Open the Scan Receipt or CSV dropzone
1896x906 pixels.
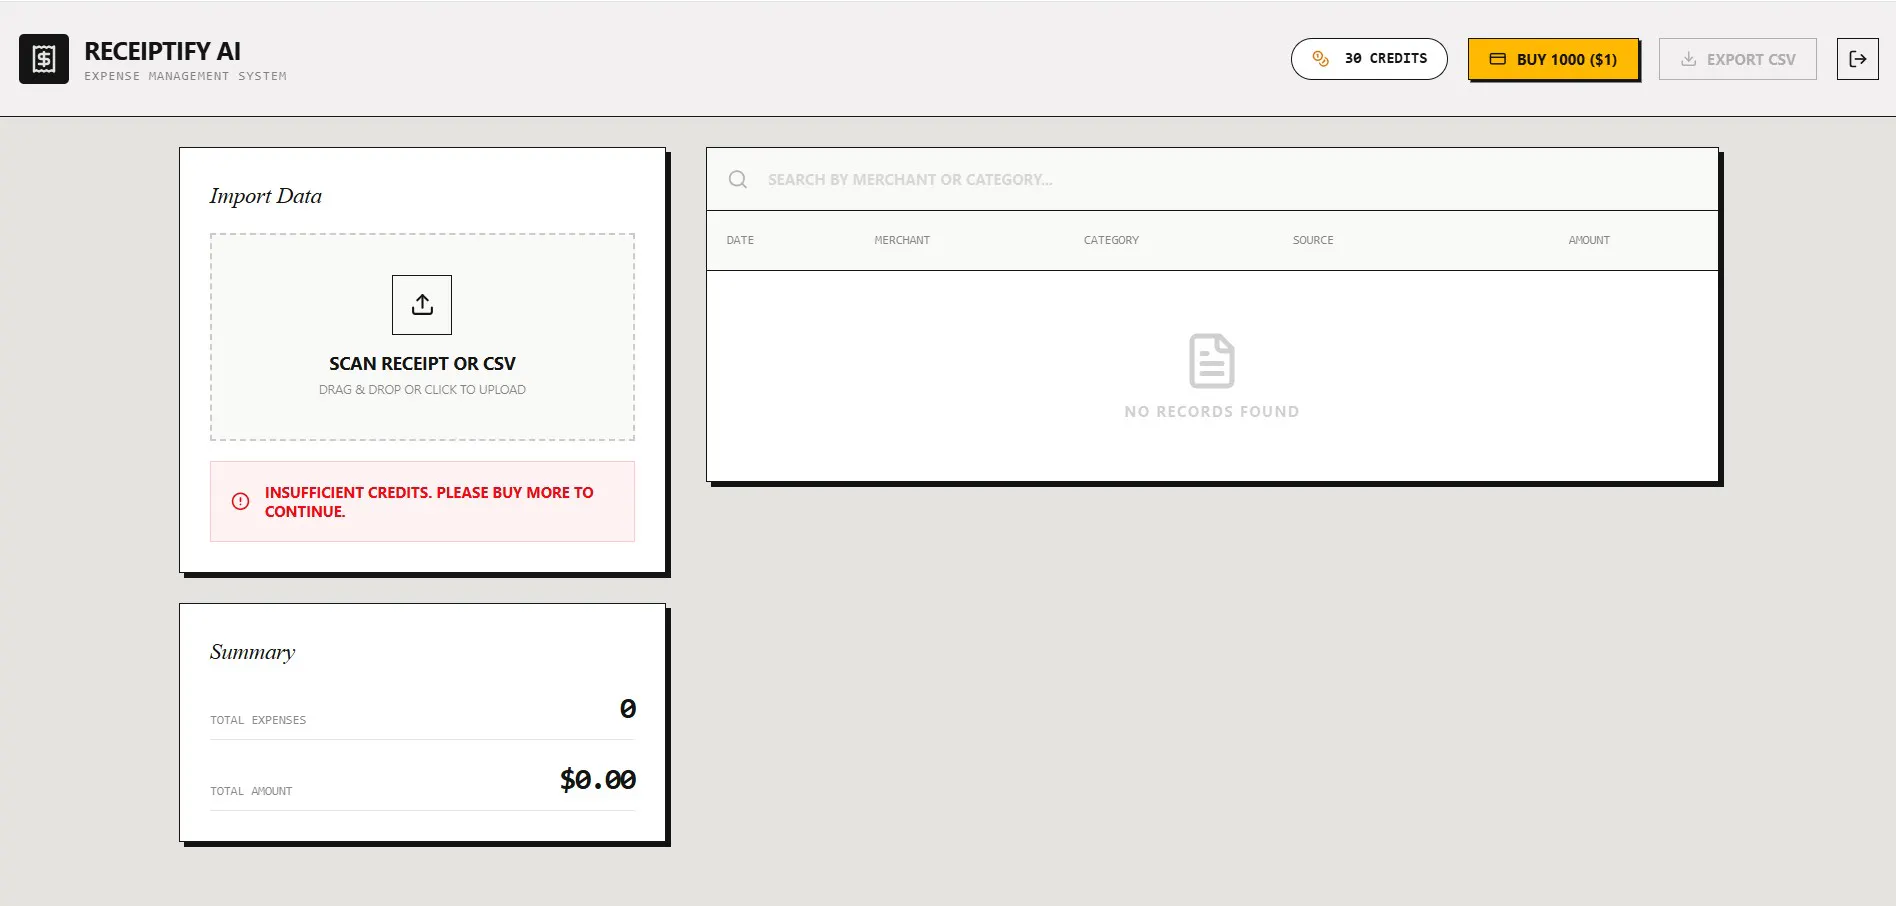pyautogui.click(x=422, y=337)
